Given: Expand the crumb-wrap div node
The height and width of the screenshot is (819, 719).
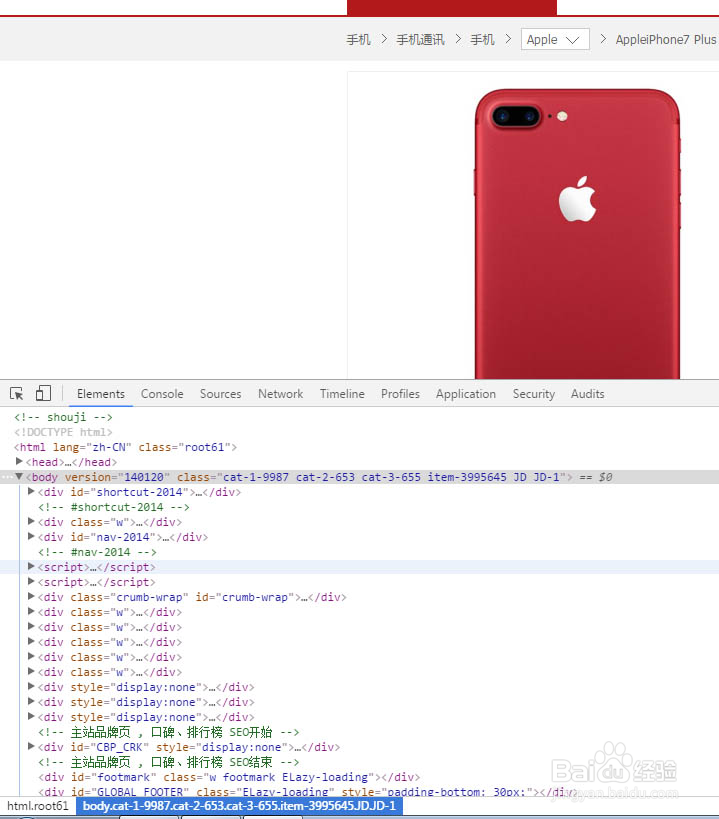Looking at the screenshot, I should (31, 596).
